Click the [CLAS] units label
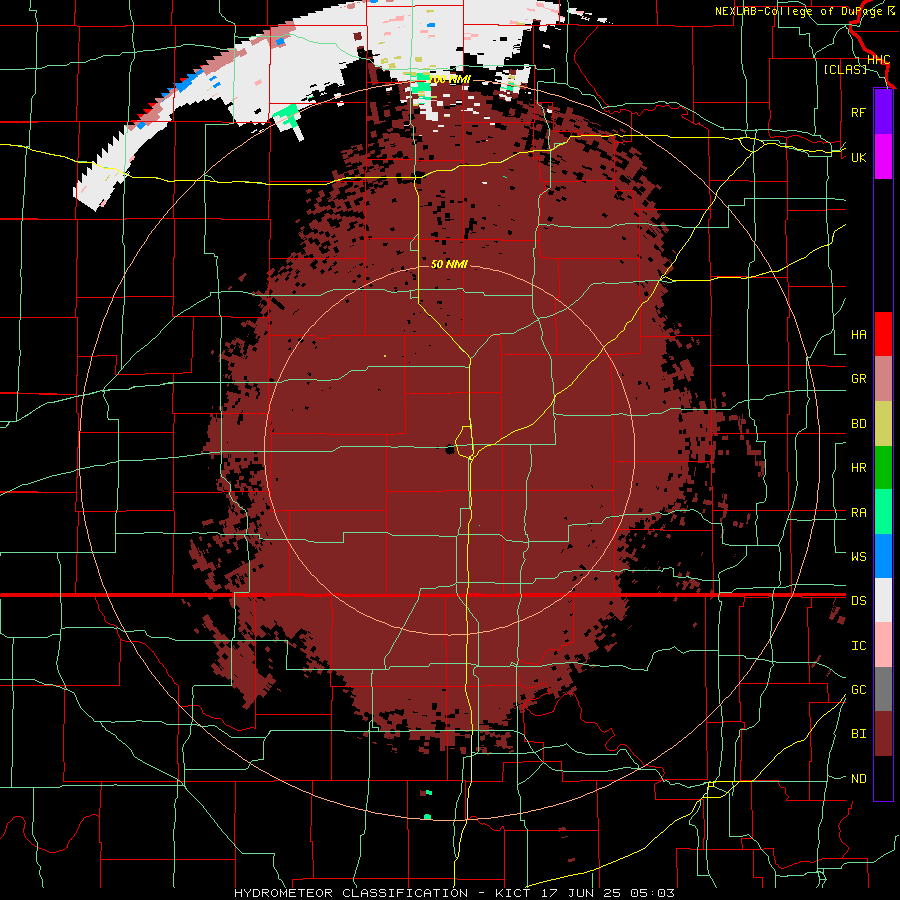Viewport: 900px width, 900px height. point(845,69)
